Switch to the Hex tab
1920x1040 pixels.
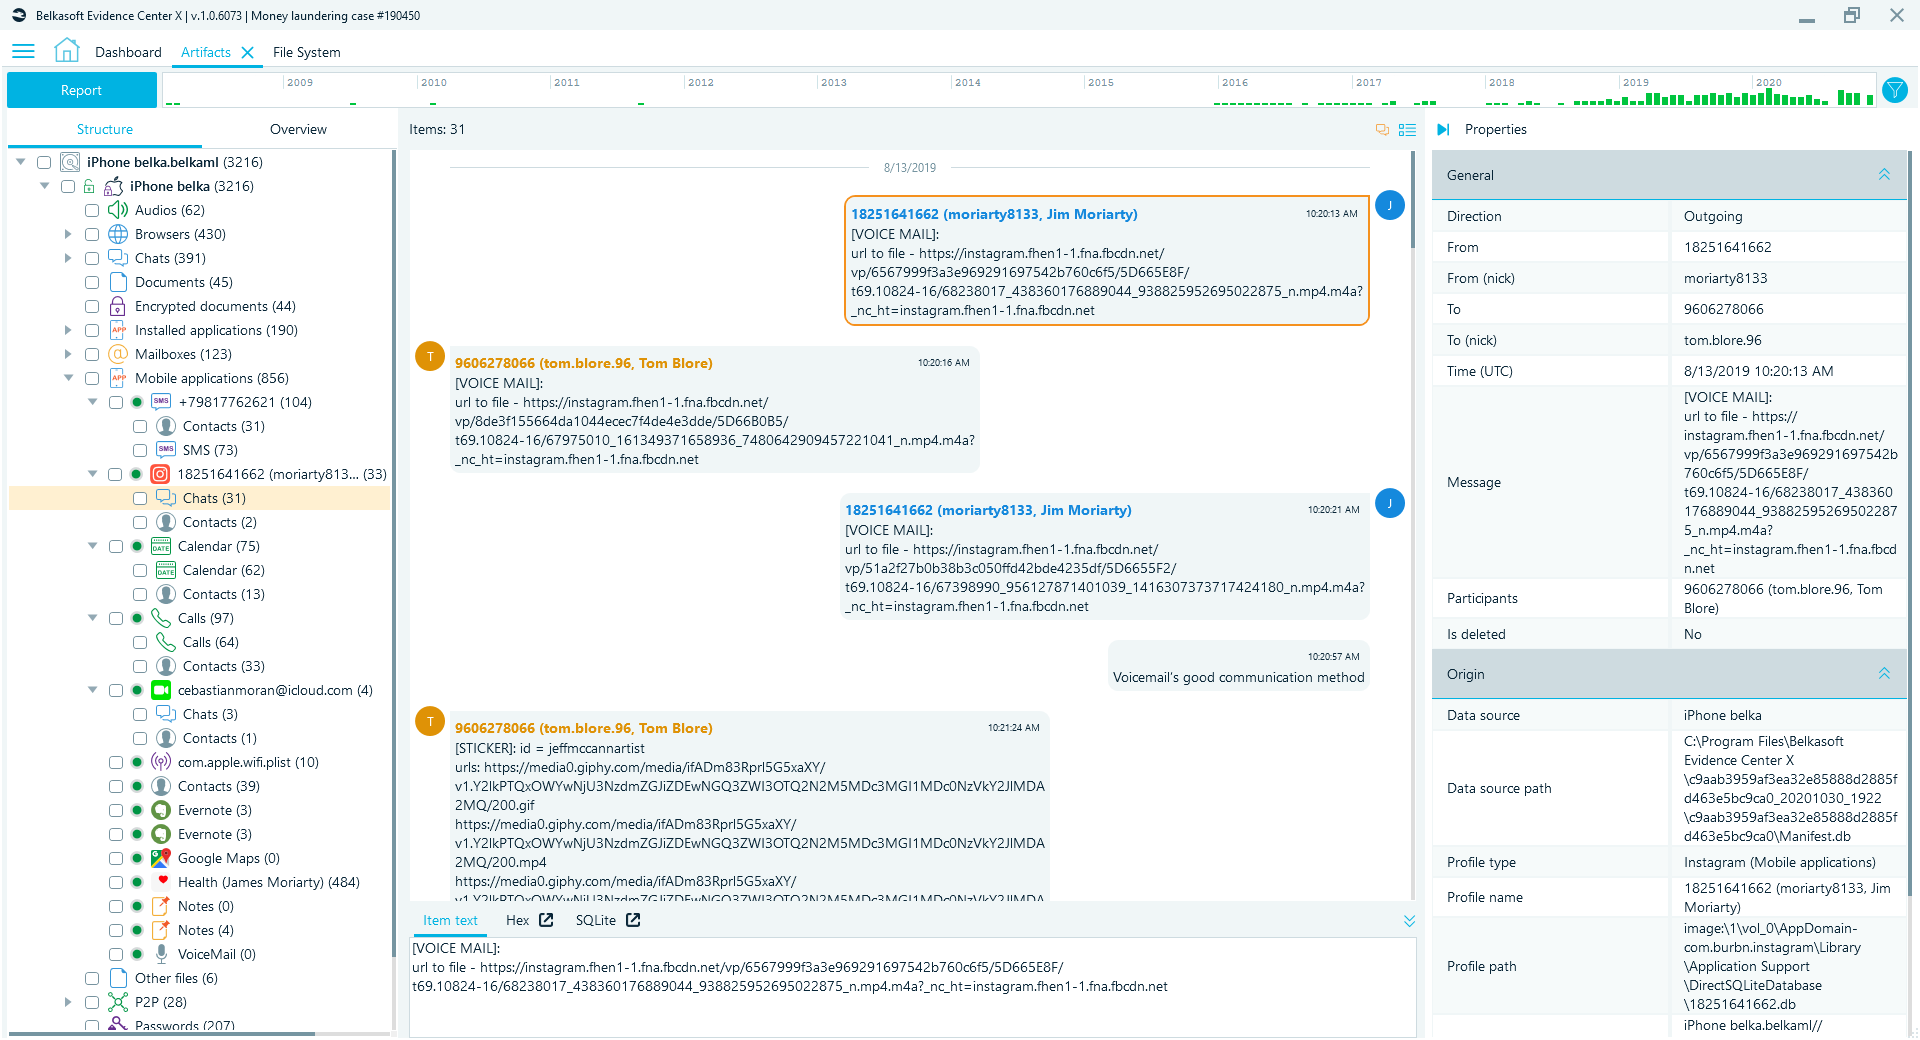(517, 920)
